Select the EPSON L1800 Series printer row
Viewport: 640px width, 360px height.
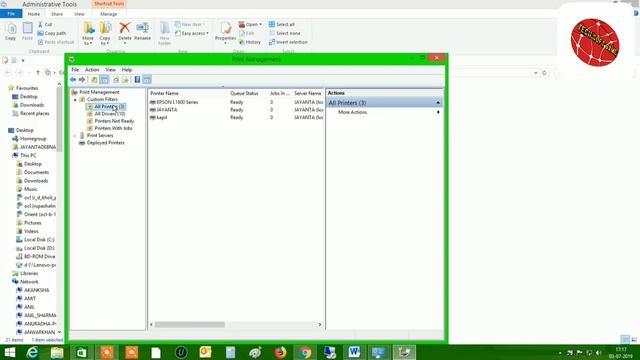236,102
